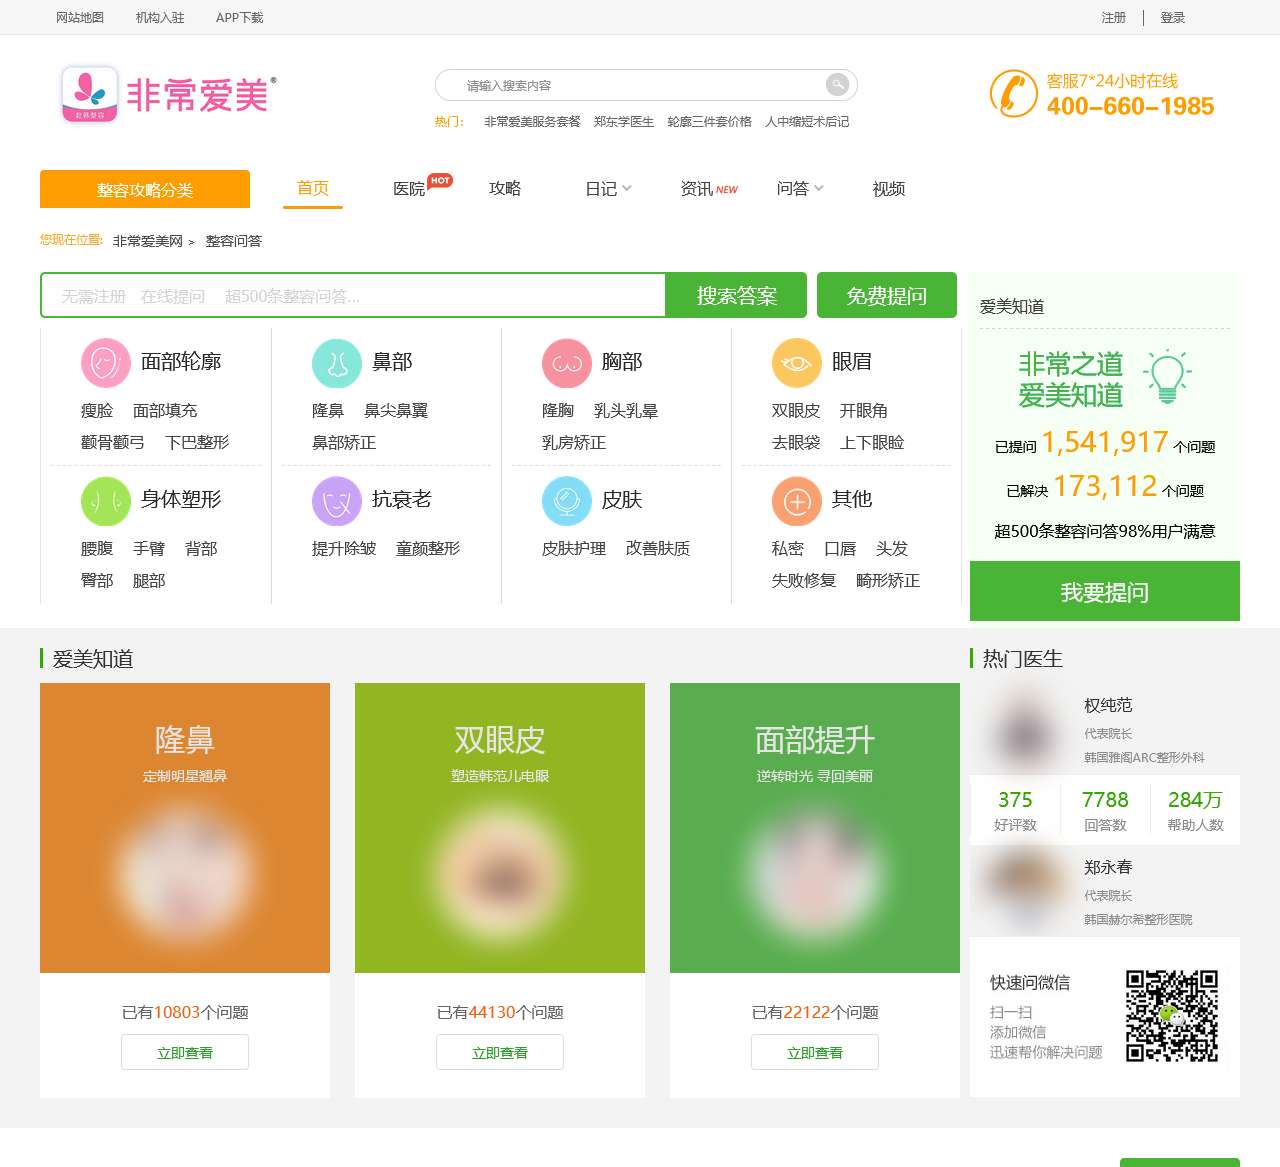Click the search magnifier icon
The image size is (1280, 1167).
(837, 84)
